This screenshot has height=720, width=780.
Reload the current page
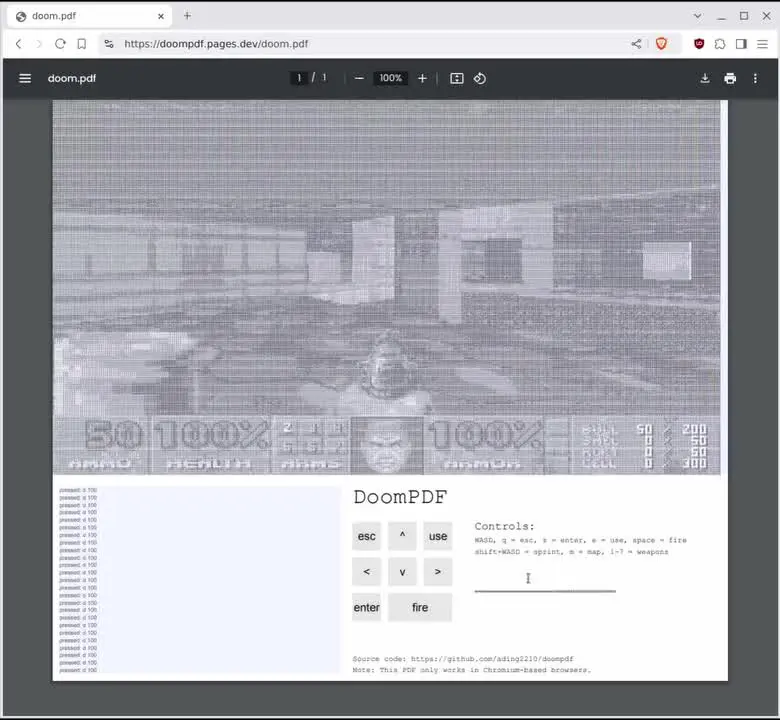tap(60, 44)
